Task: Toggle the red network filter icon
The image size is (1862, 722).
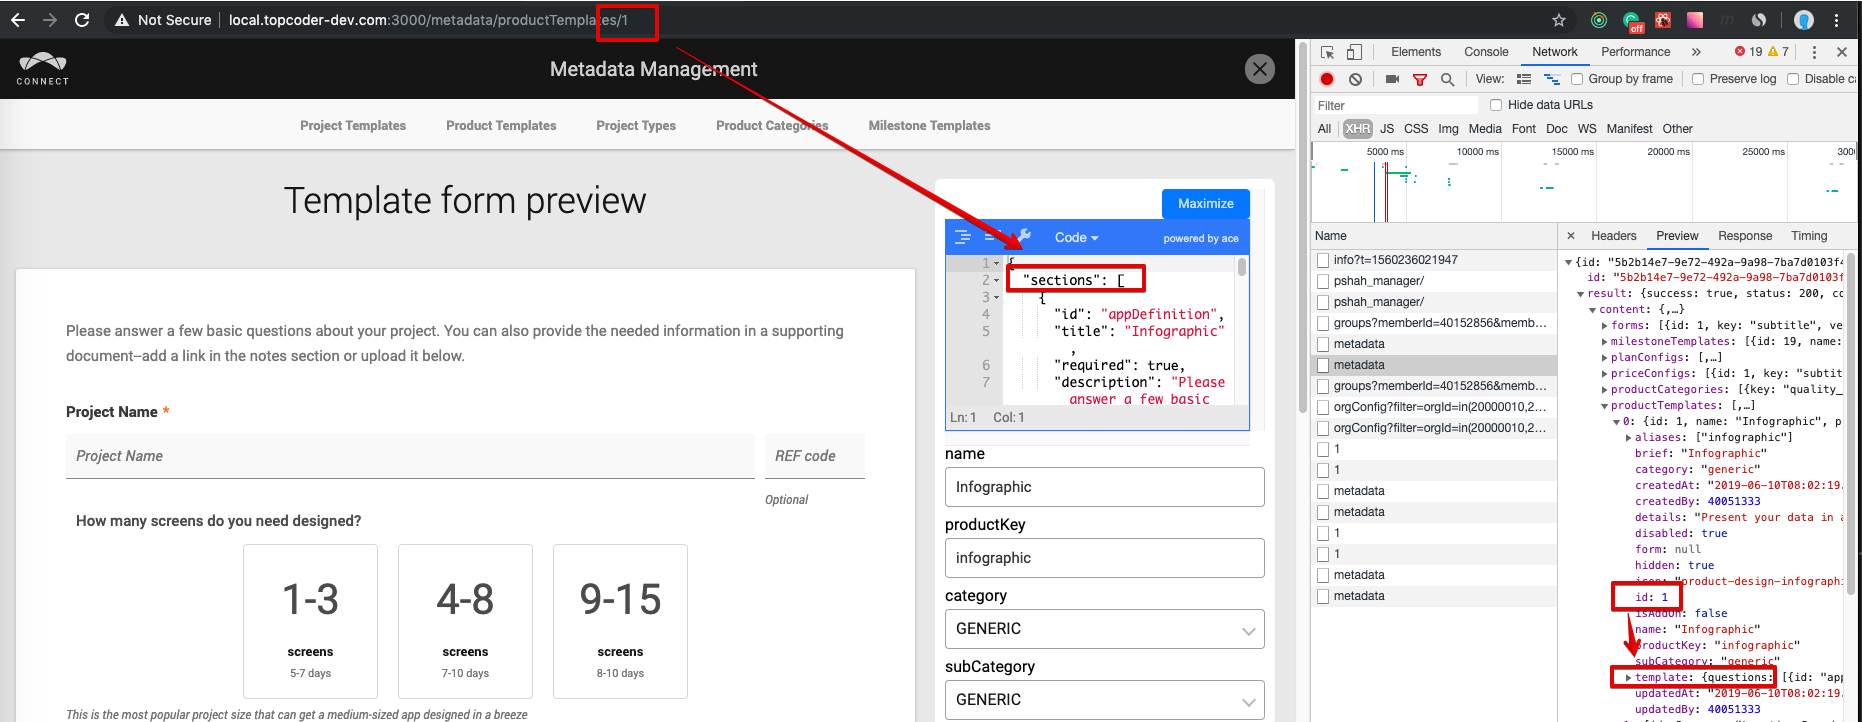Action: [1419, 79]
